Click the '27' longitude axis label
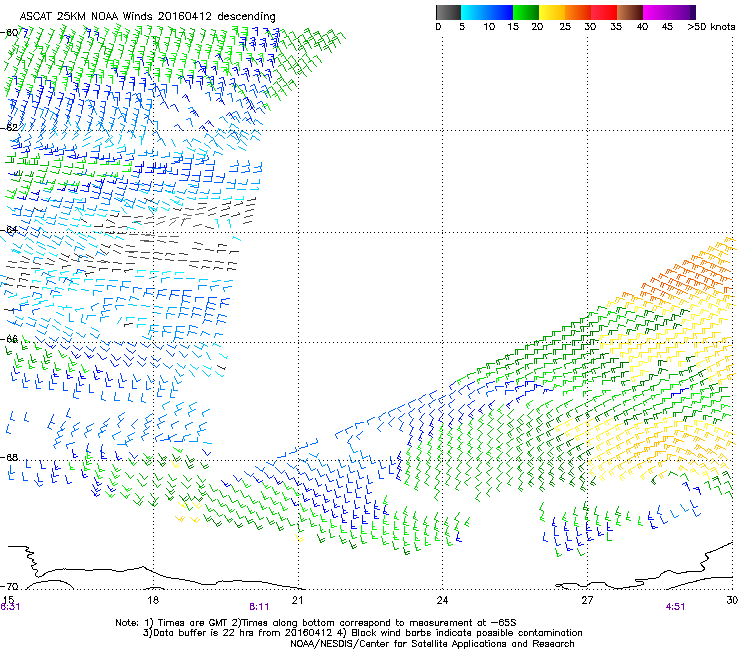 (x=587, y=599)
